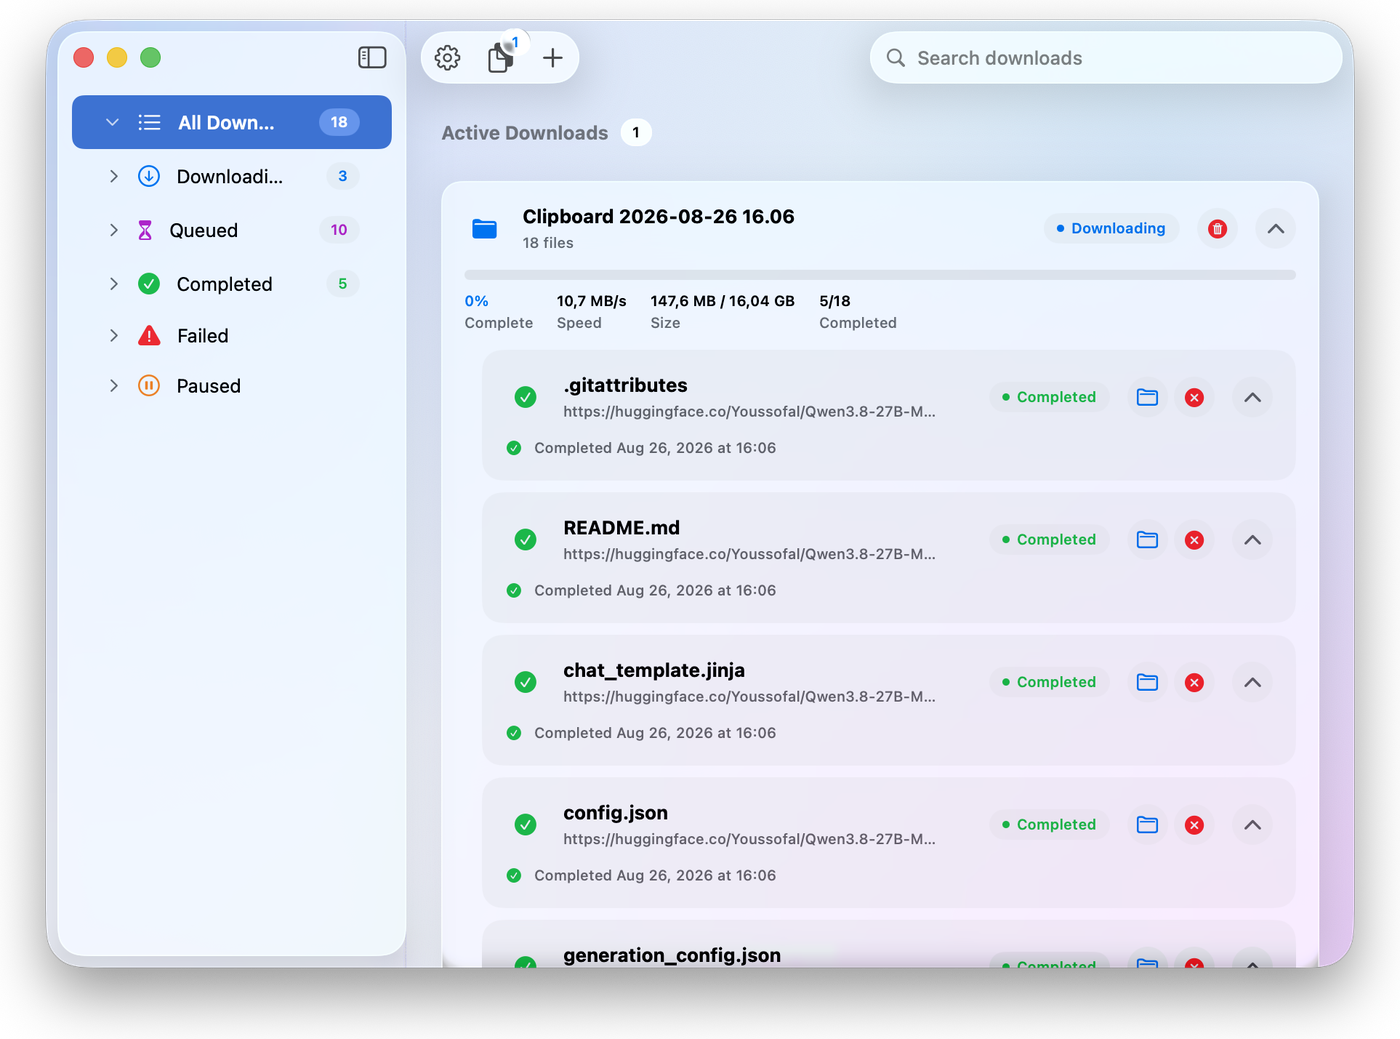Open the Completed sidebar item
Viewport: 1400px width, 1039px height.
(232, 284)
